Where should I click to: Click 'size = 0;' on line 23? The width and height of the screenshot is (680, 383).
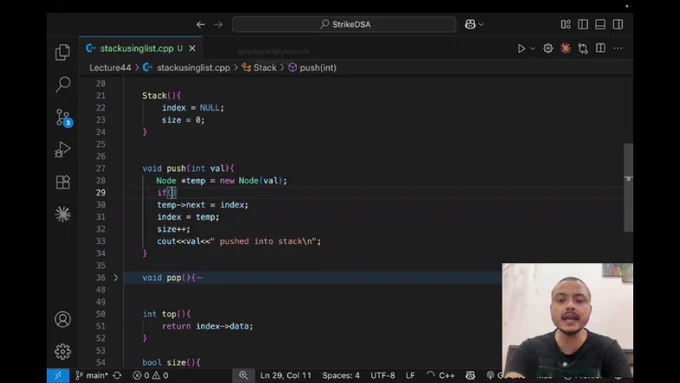pyautogui.click(x=183, y=120)
